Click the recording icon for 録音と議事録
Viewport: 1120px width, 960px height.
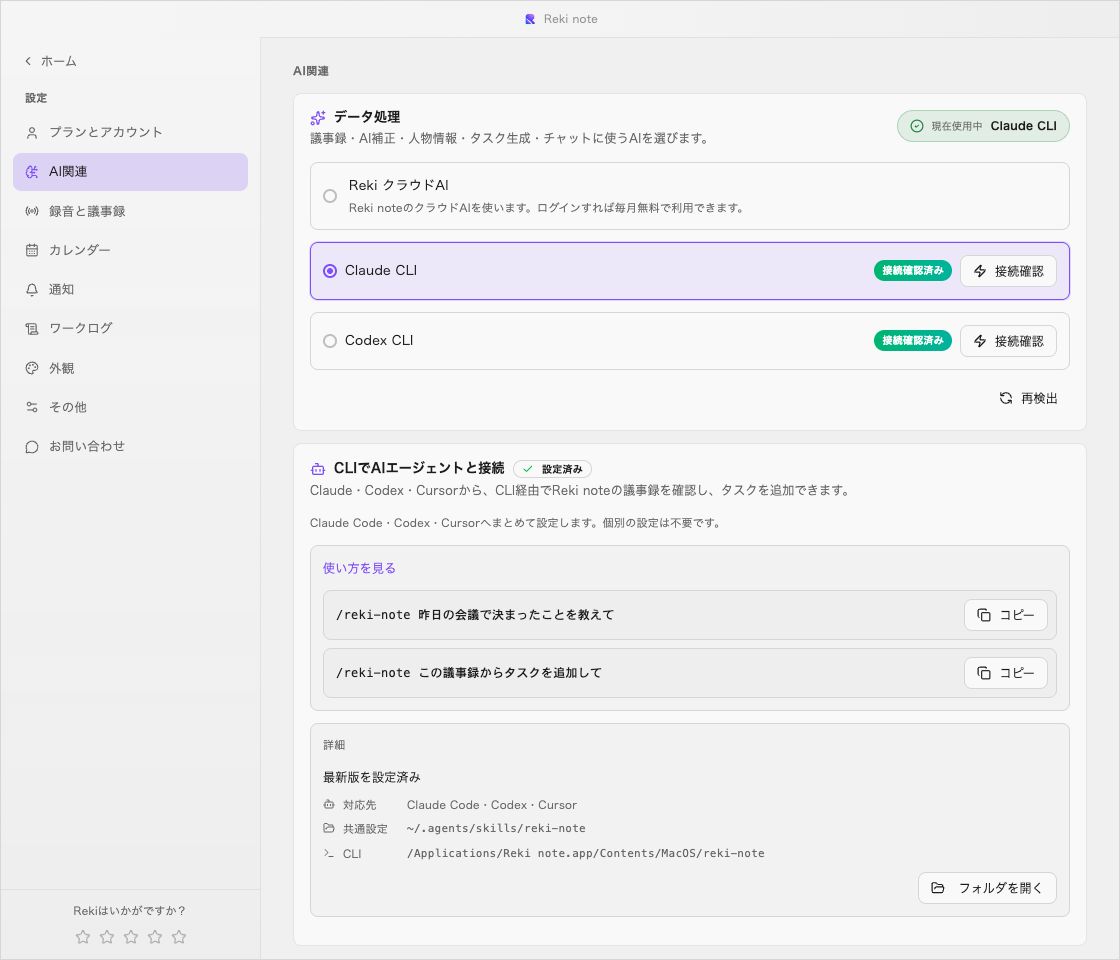(x=31, y=211)
